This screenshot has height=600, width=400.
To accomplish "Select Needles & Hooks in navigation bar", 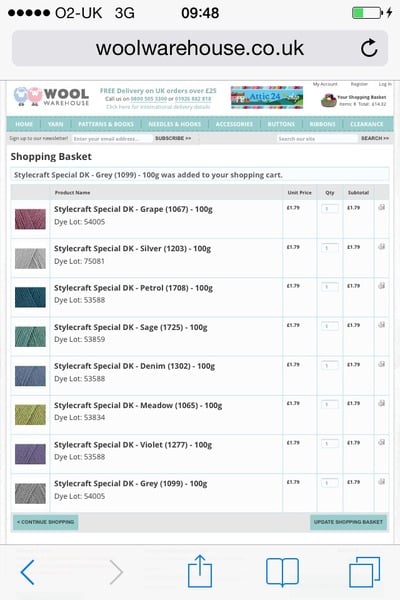I will (175, 124).
